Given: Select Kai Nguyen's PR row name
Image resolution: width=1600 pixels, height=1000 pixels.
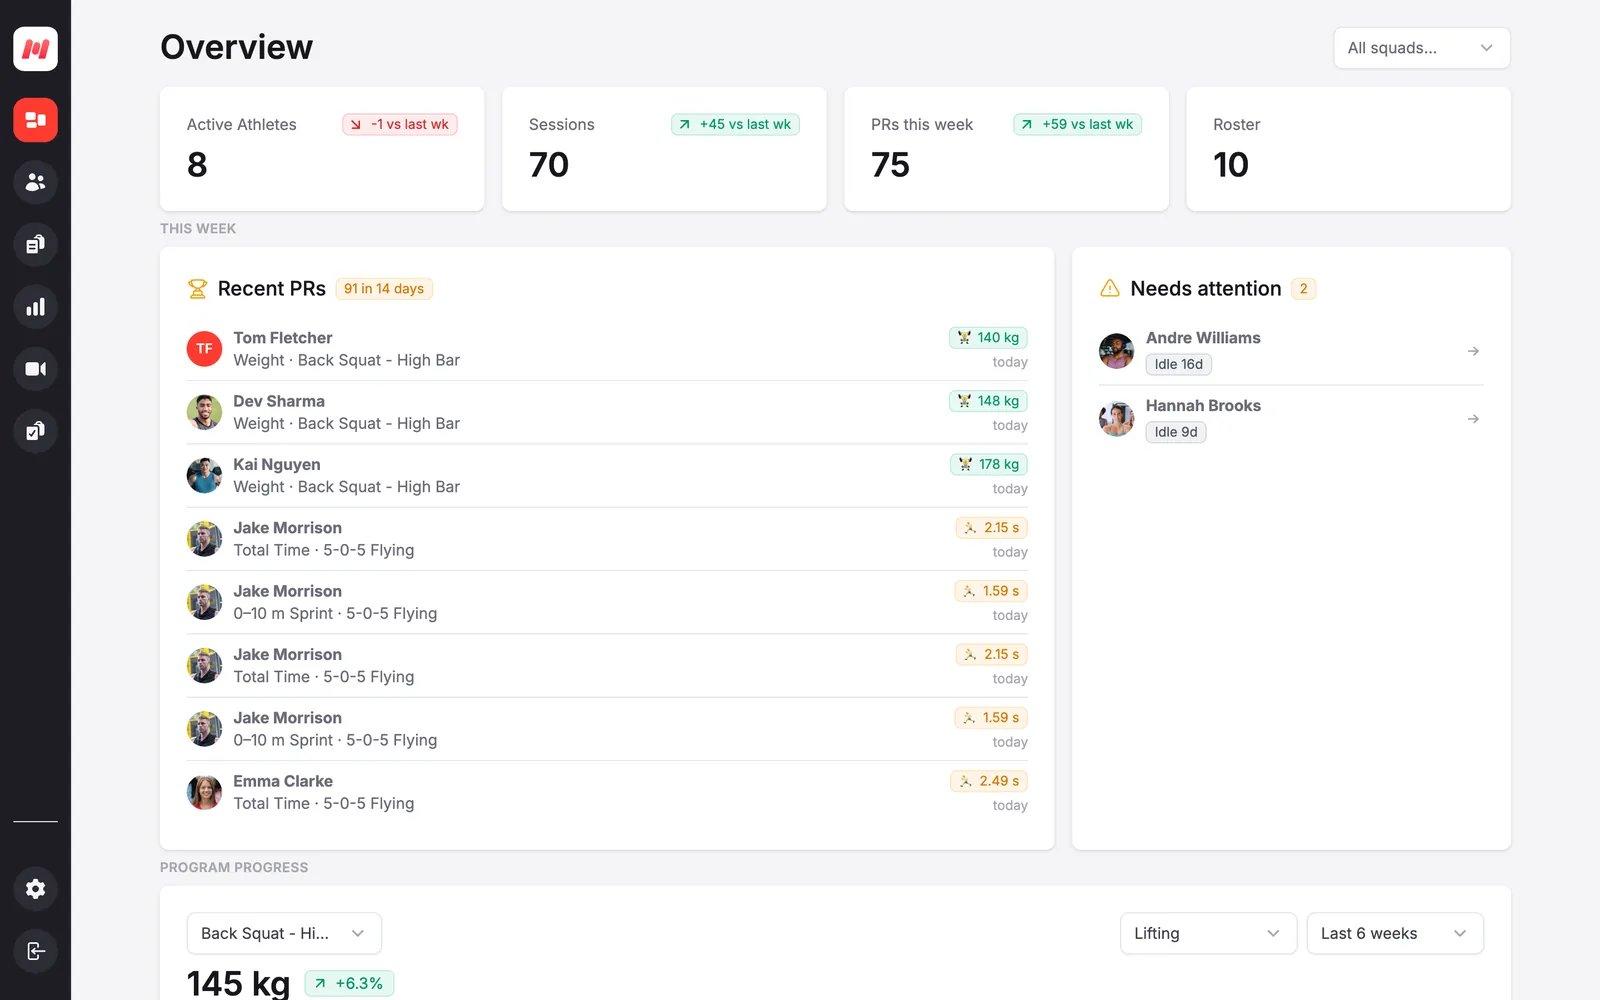Looking at the screenshot, I should (277, 464).
